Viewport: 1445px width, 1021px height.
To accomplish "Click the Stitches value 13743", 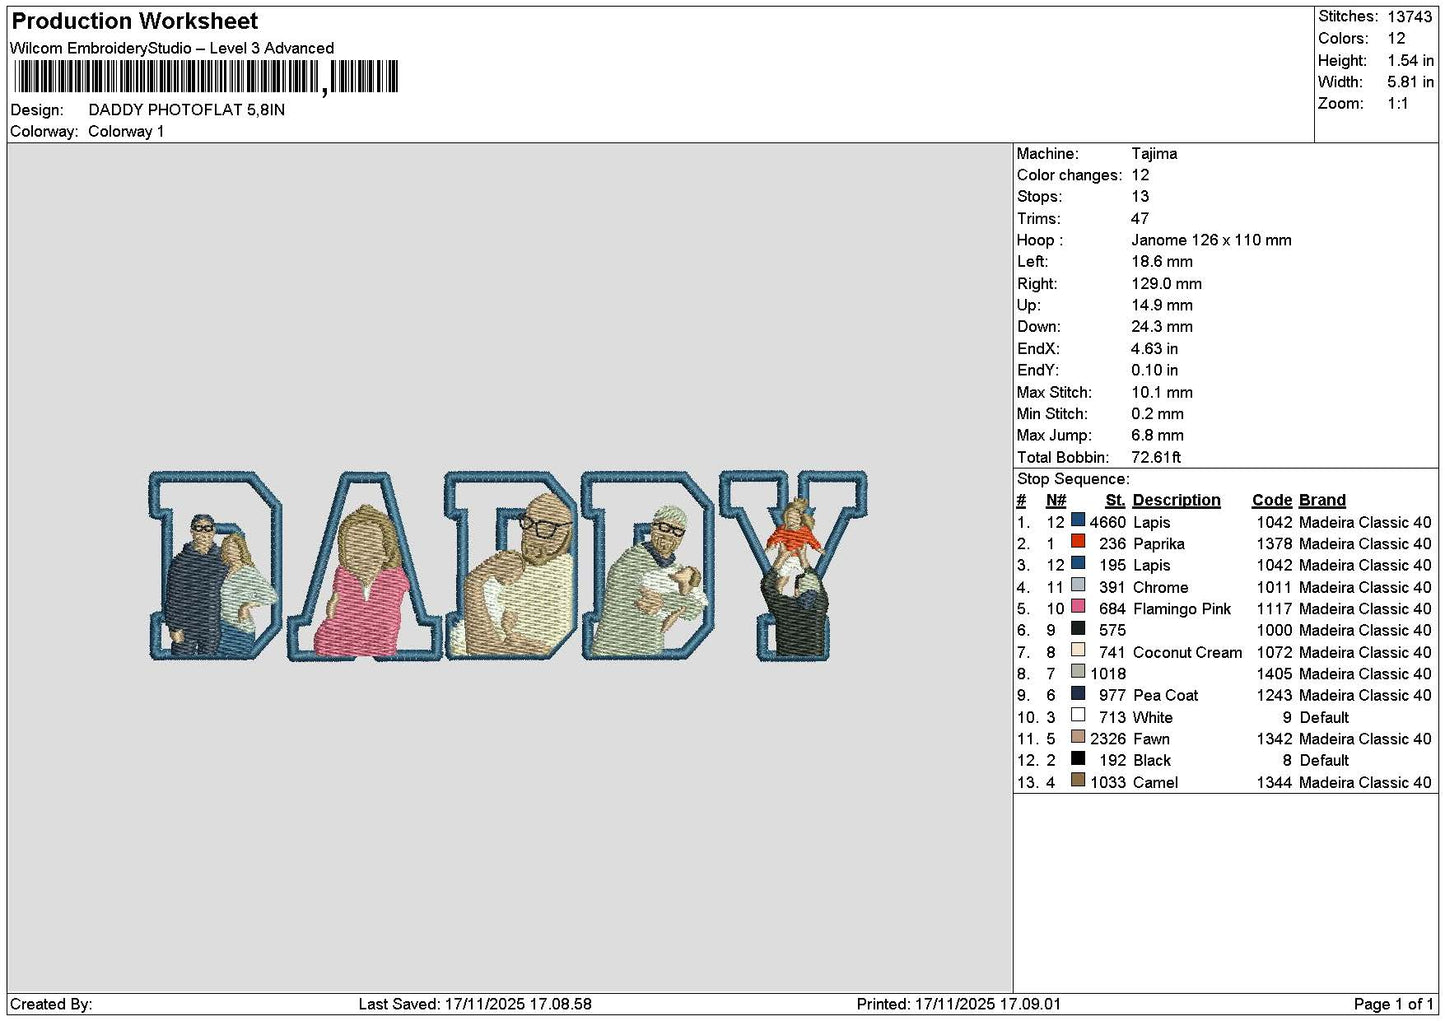I will [1410, 17].
